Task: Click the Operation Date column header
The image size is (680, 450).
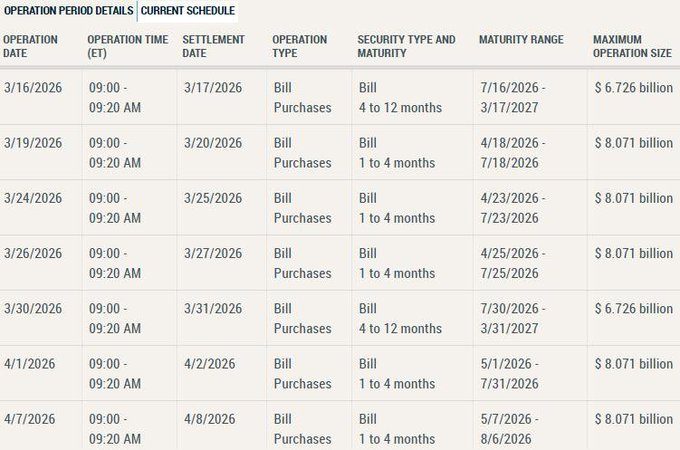Action: tap(30, 46)
